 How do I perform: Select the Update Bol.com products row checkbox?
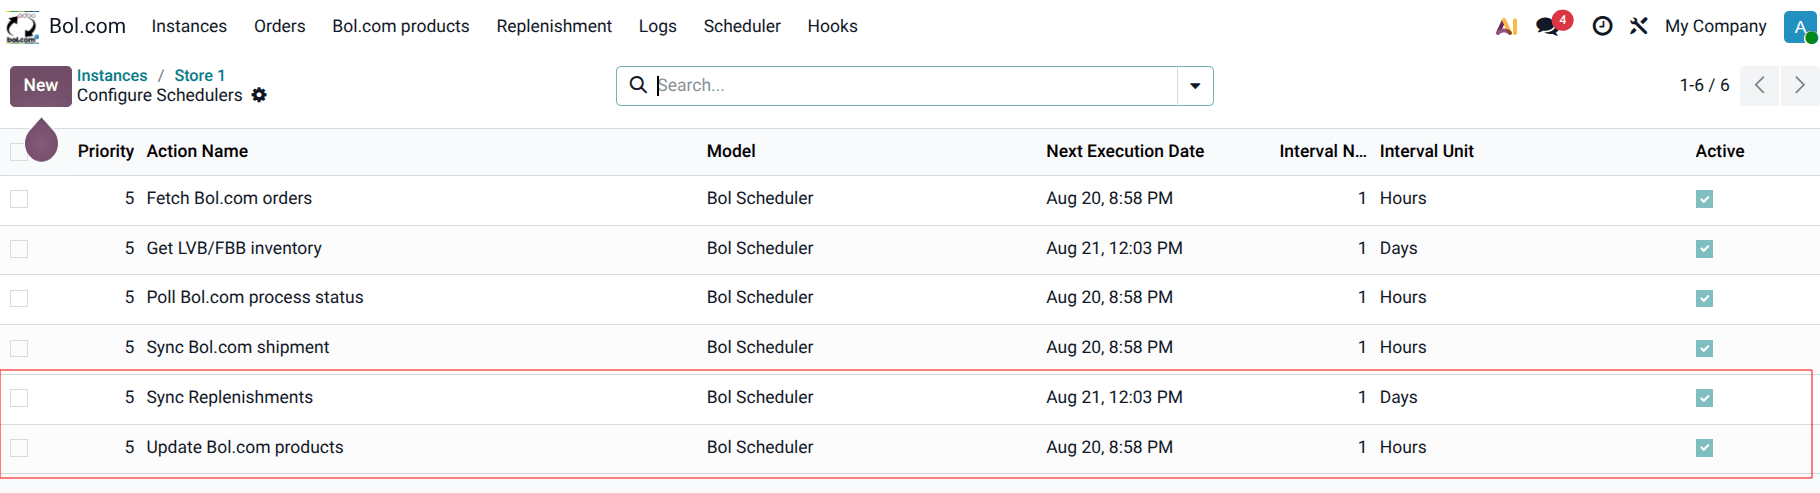[19, 448]
